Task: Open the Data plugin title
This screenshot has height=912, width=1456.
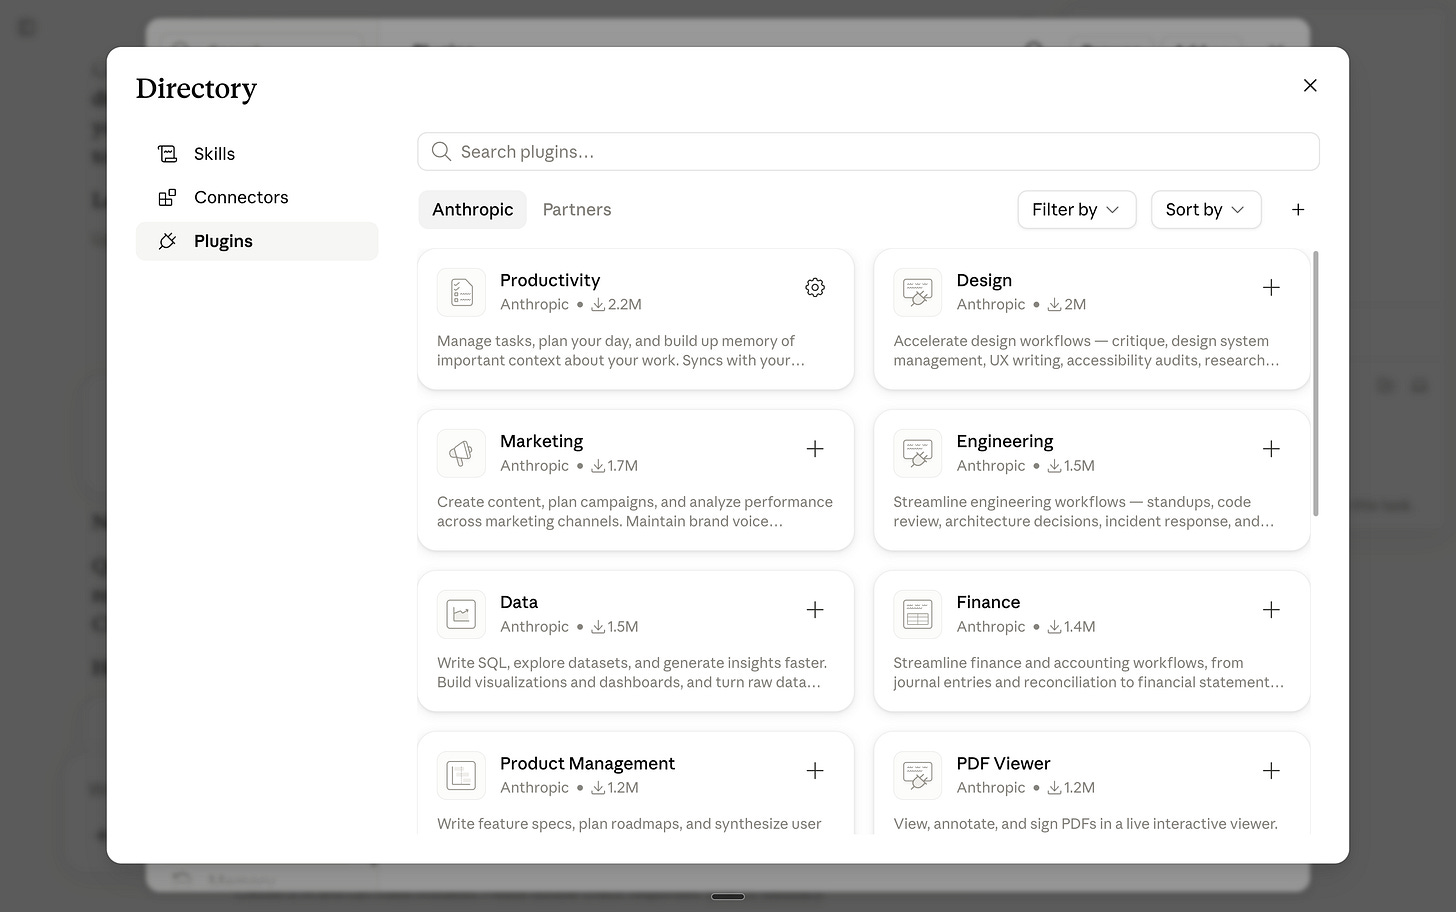Action: click(519, 603)
